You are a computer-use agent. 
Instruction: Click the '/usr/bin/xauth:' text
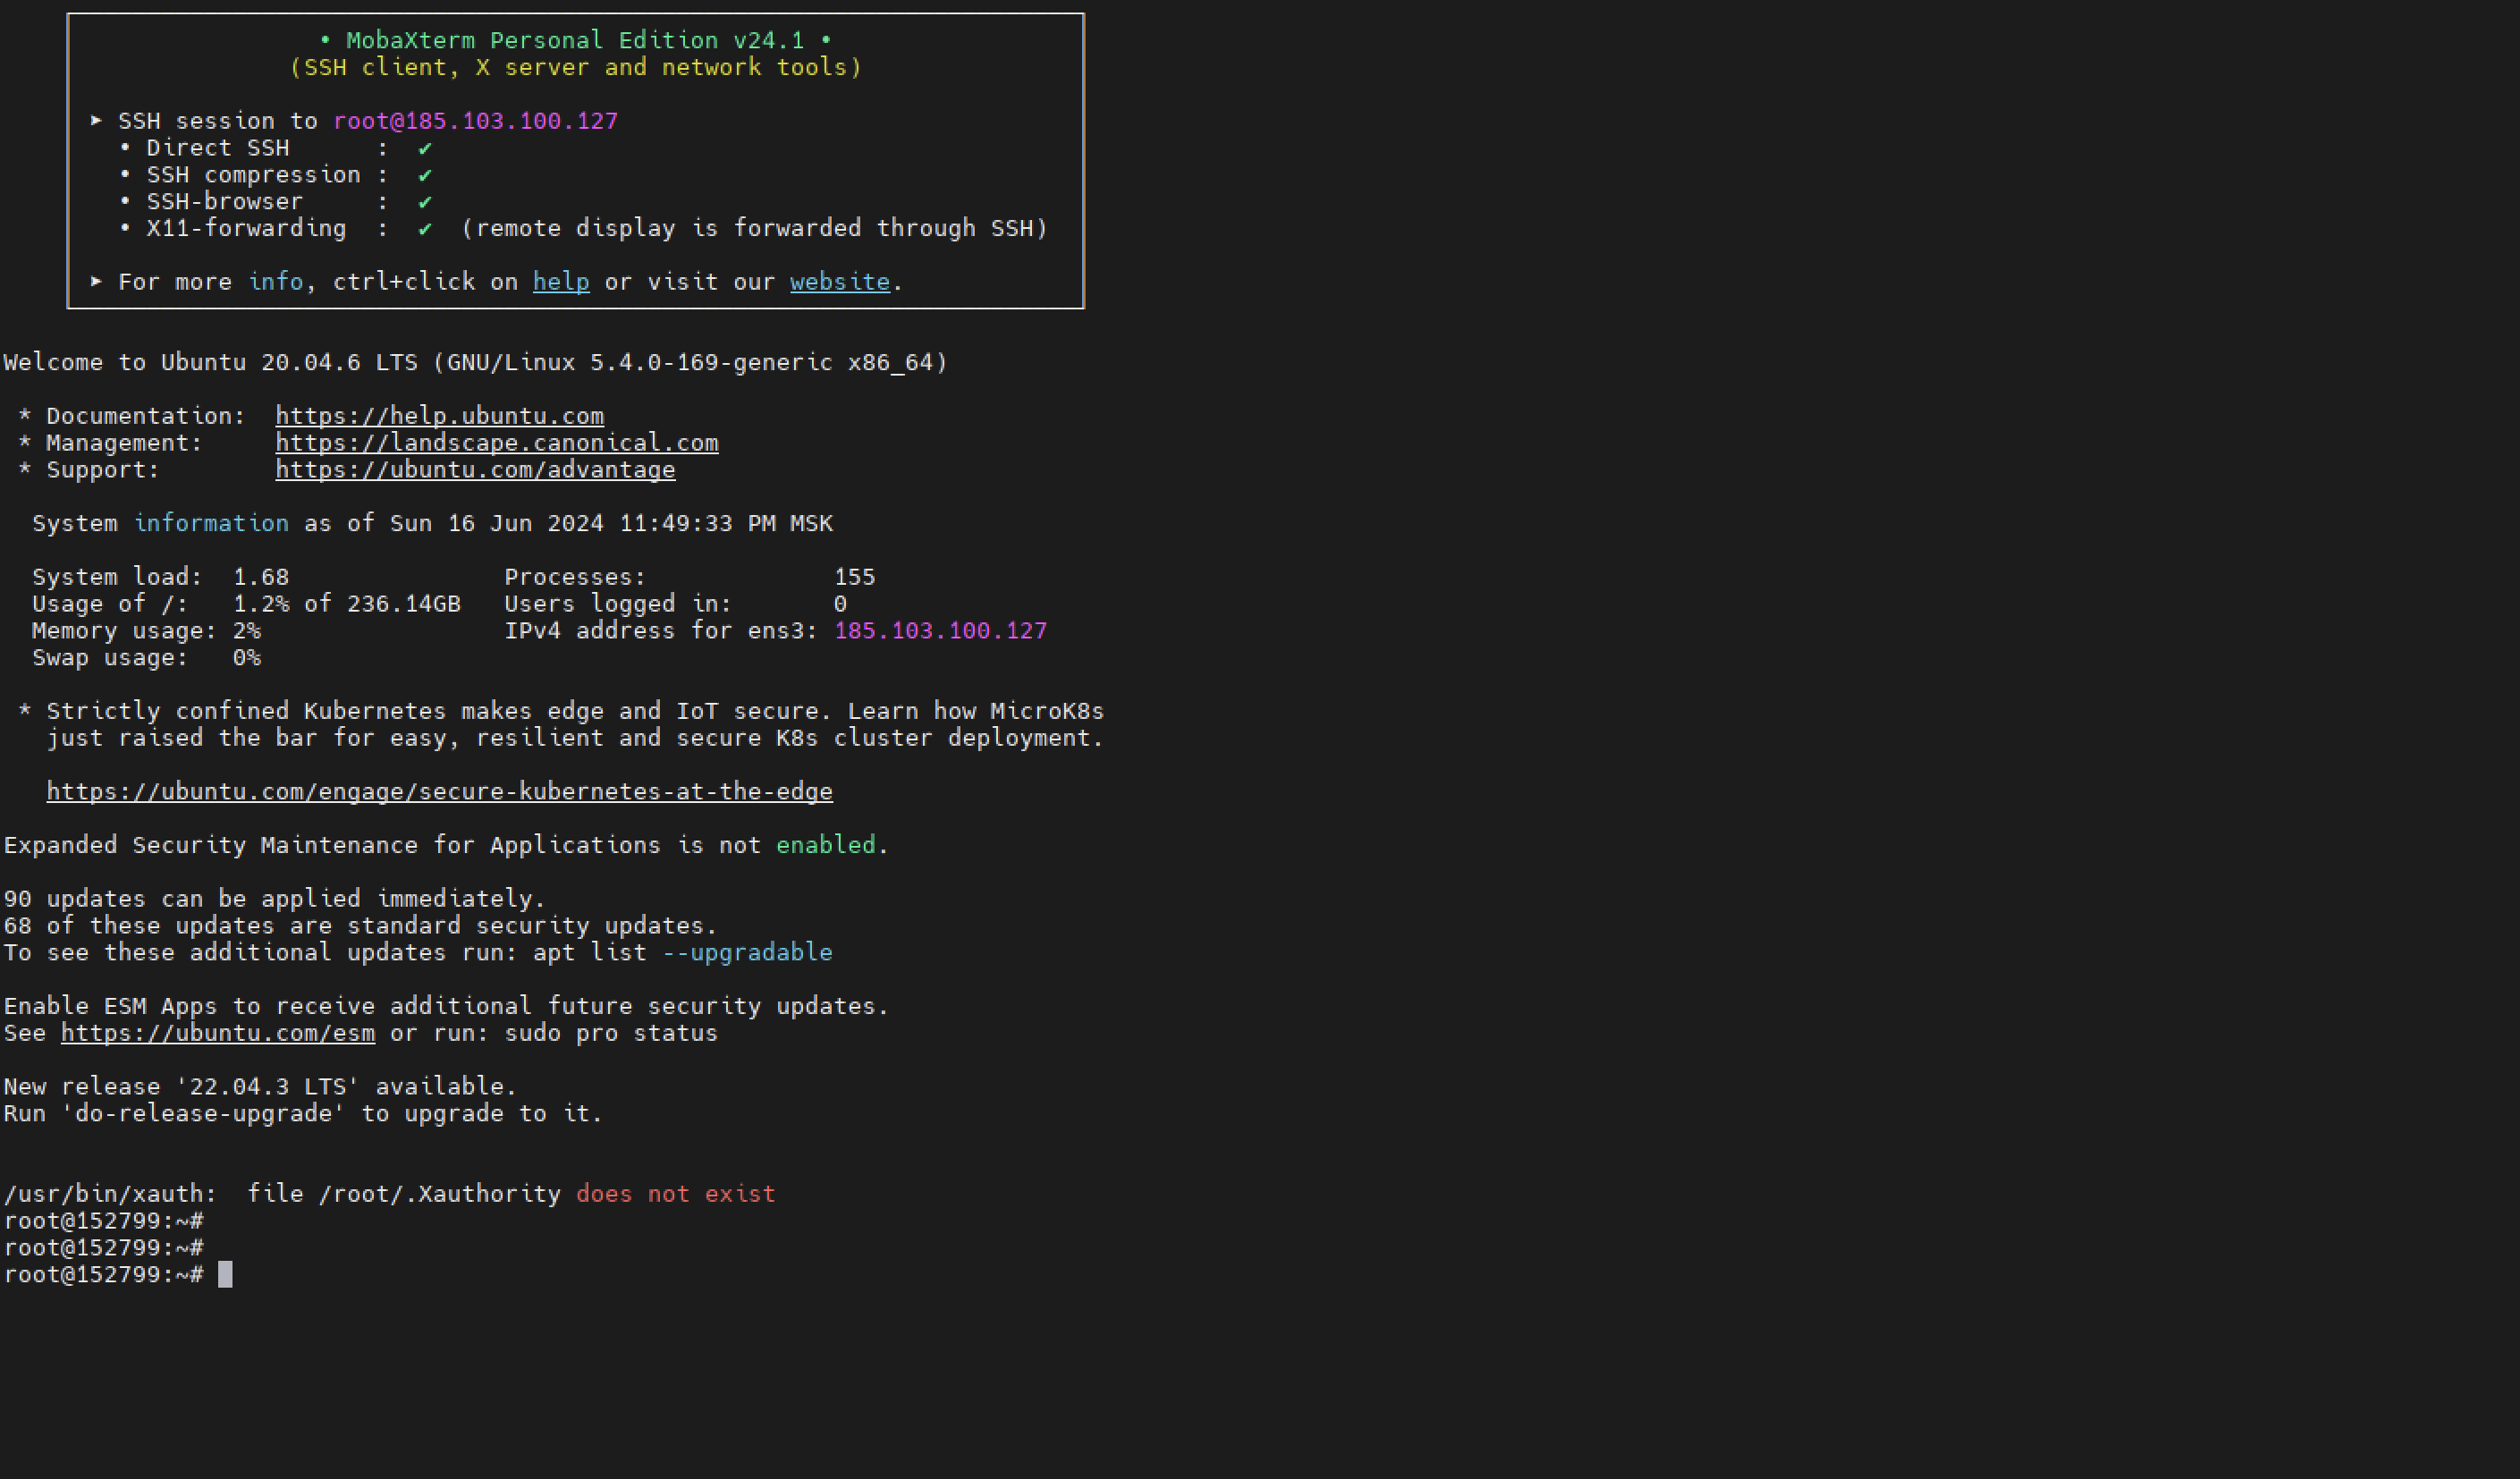point(111,1194)
